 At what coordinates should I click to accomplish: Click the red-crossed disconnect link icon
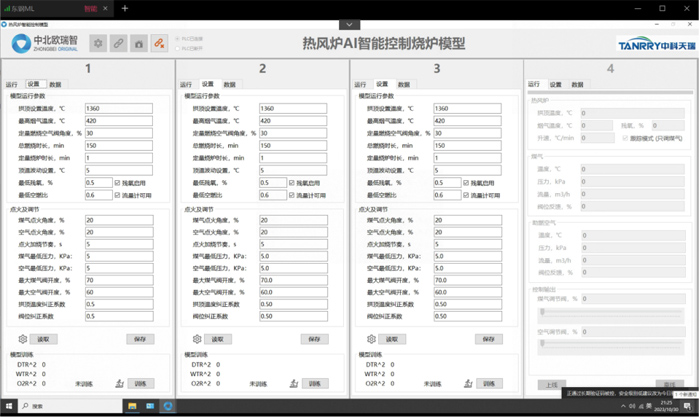pyautogui.click(x=159, y=43)
